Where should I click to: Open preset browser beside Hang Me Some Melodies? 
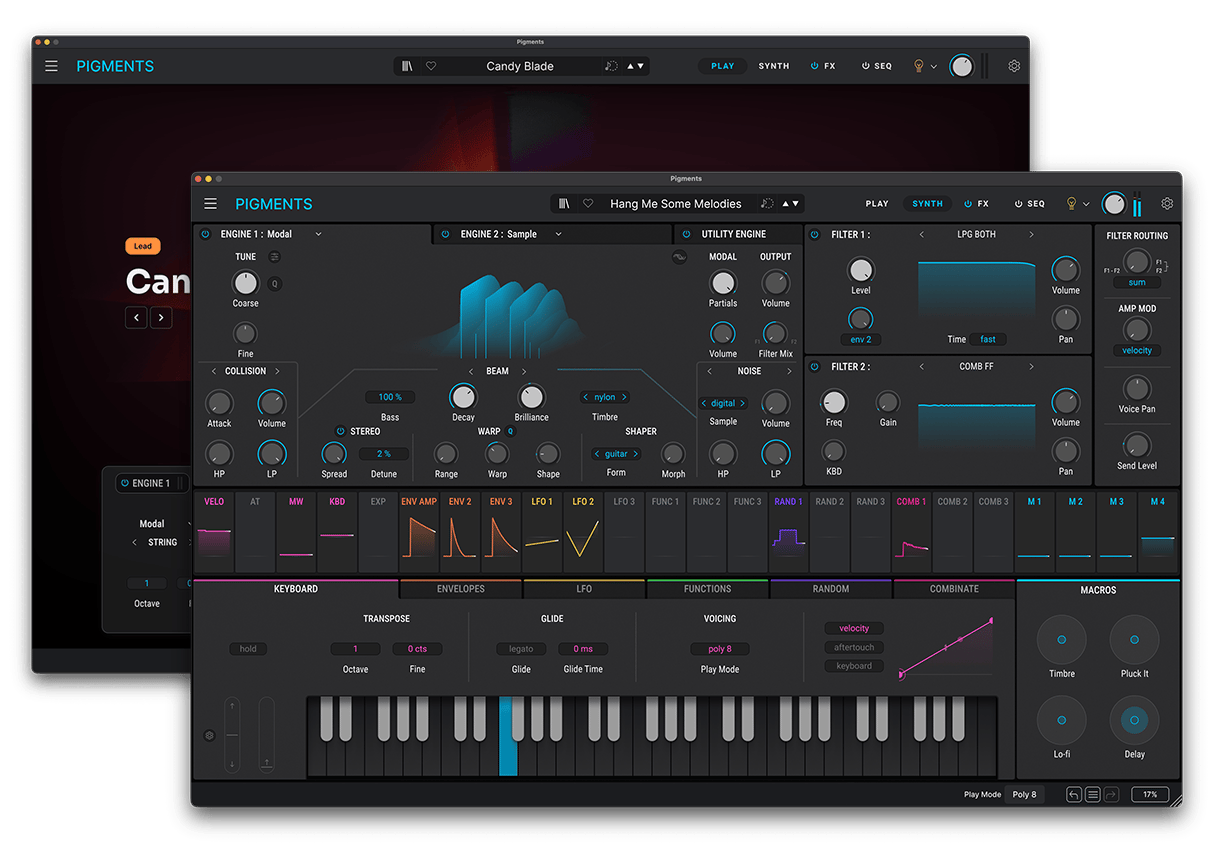click(x=564, y=204)
